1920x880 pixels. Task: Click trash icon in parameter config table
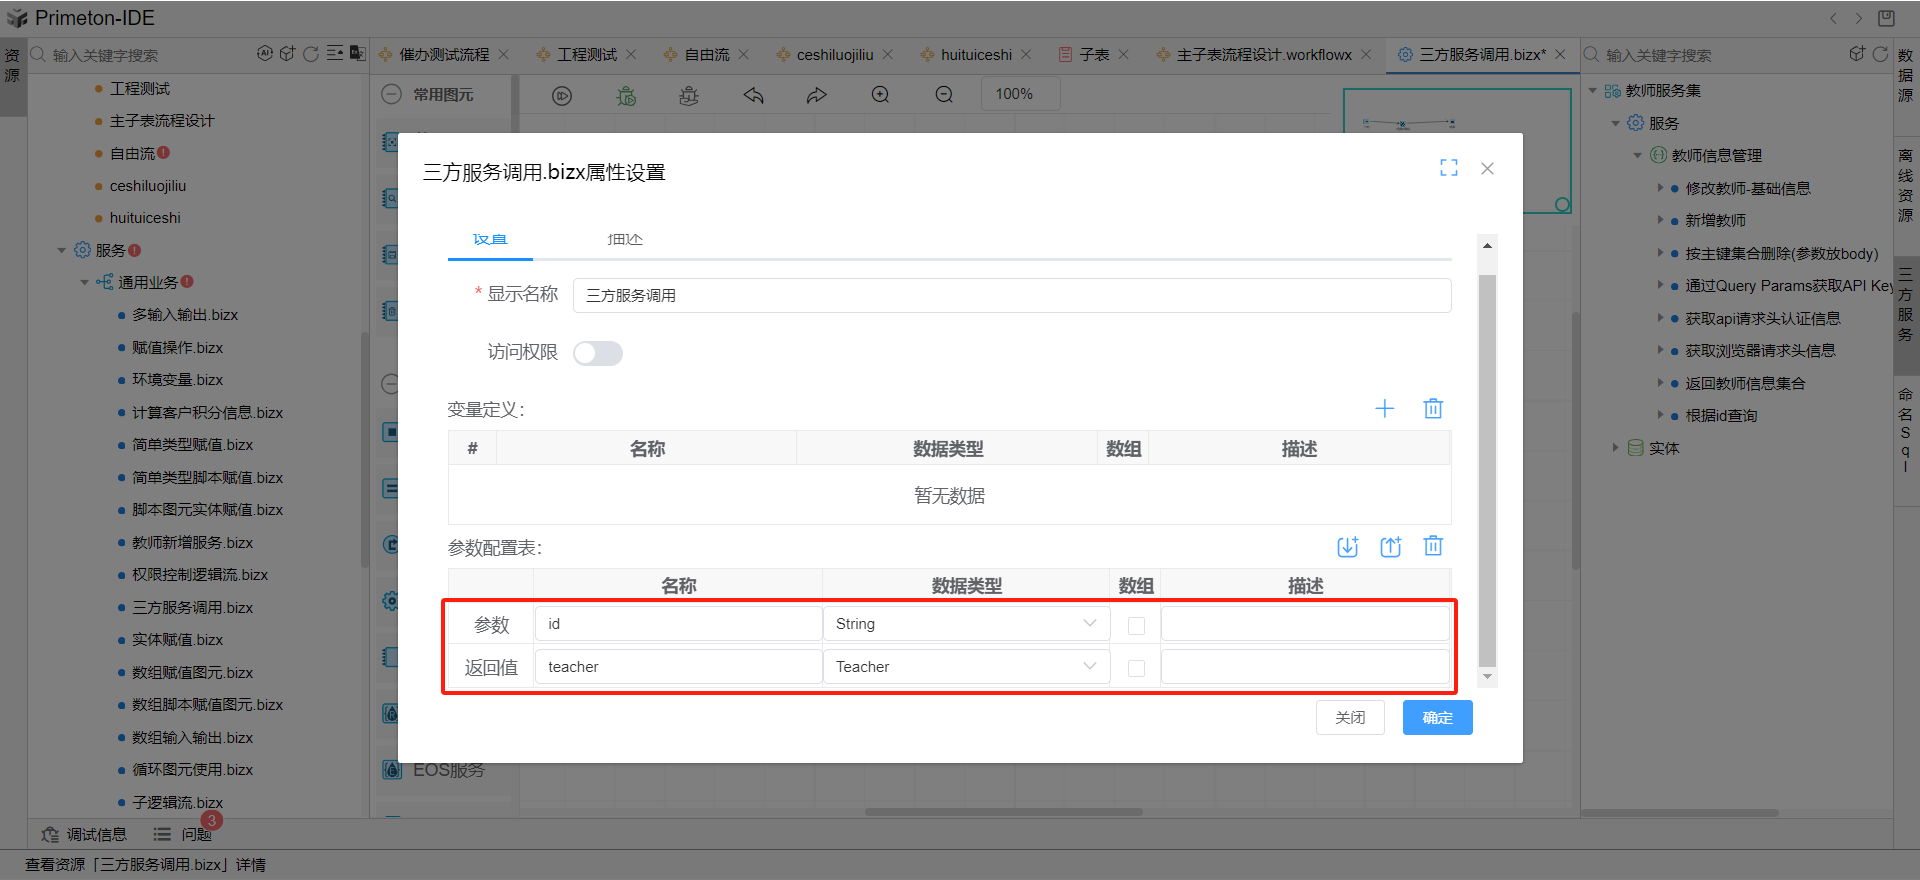tap(1433, 546)
